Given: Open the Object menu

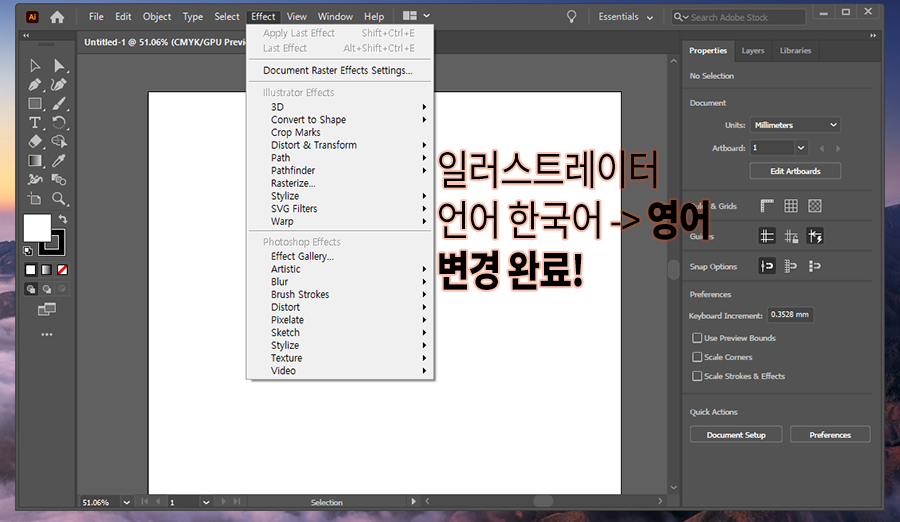Looking at the screenshot, I should tap(157, 17).
